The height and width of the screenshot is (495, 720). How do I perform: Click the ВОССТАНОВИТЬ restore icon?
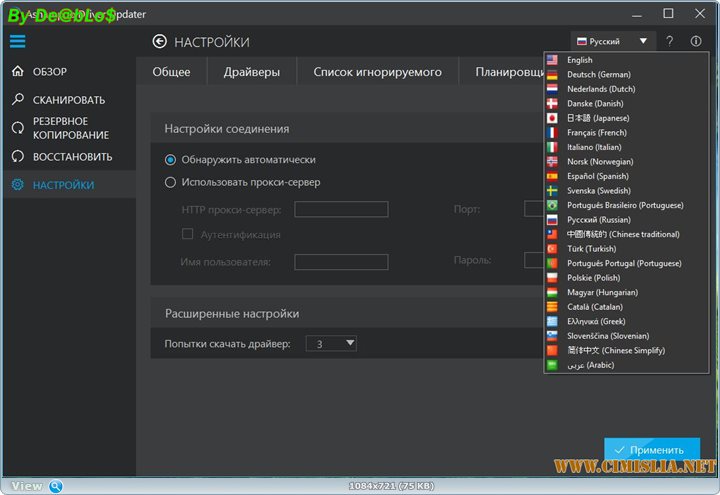[18, 157]
